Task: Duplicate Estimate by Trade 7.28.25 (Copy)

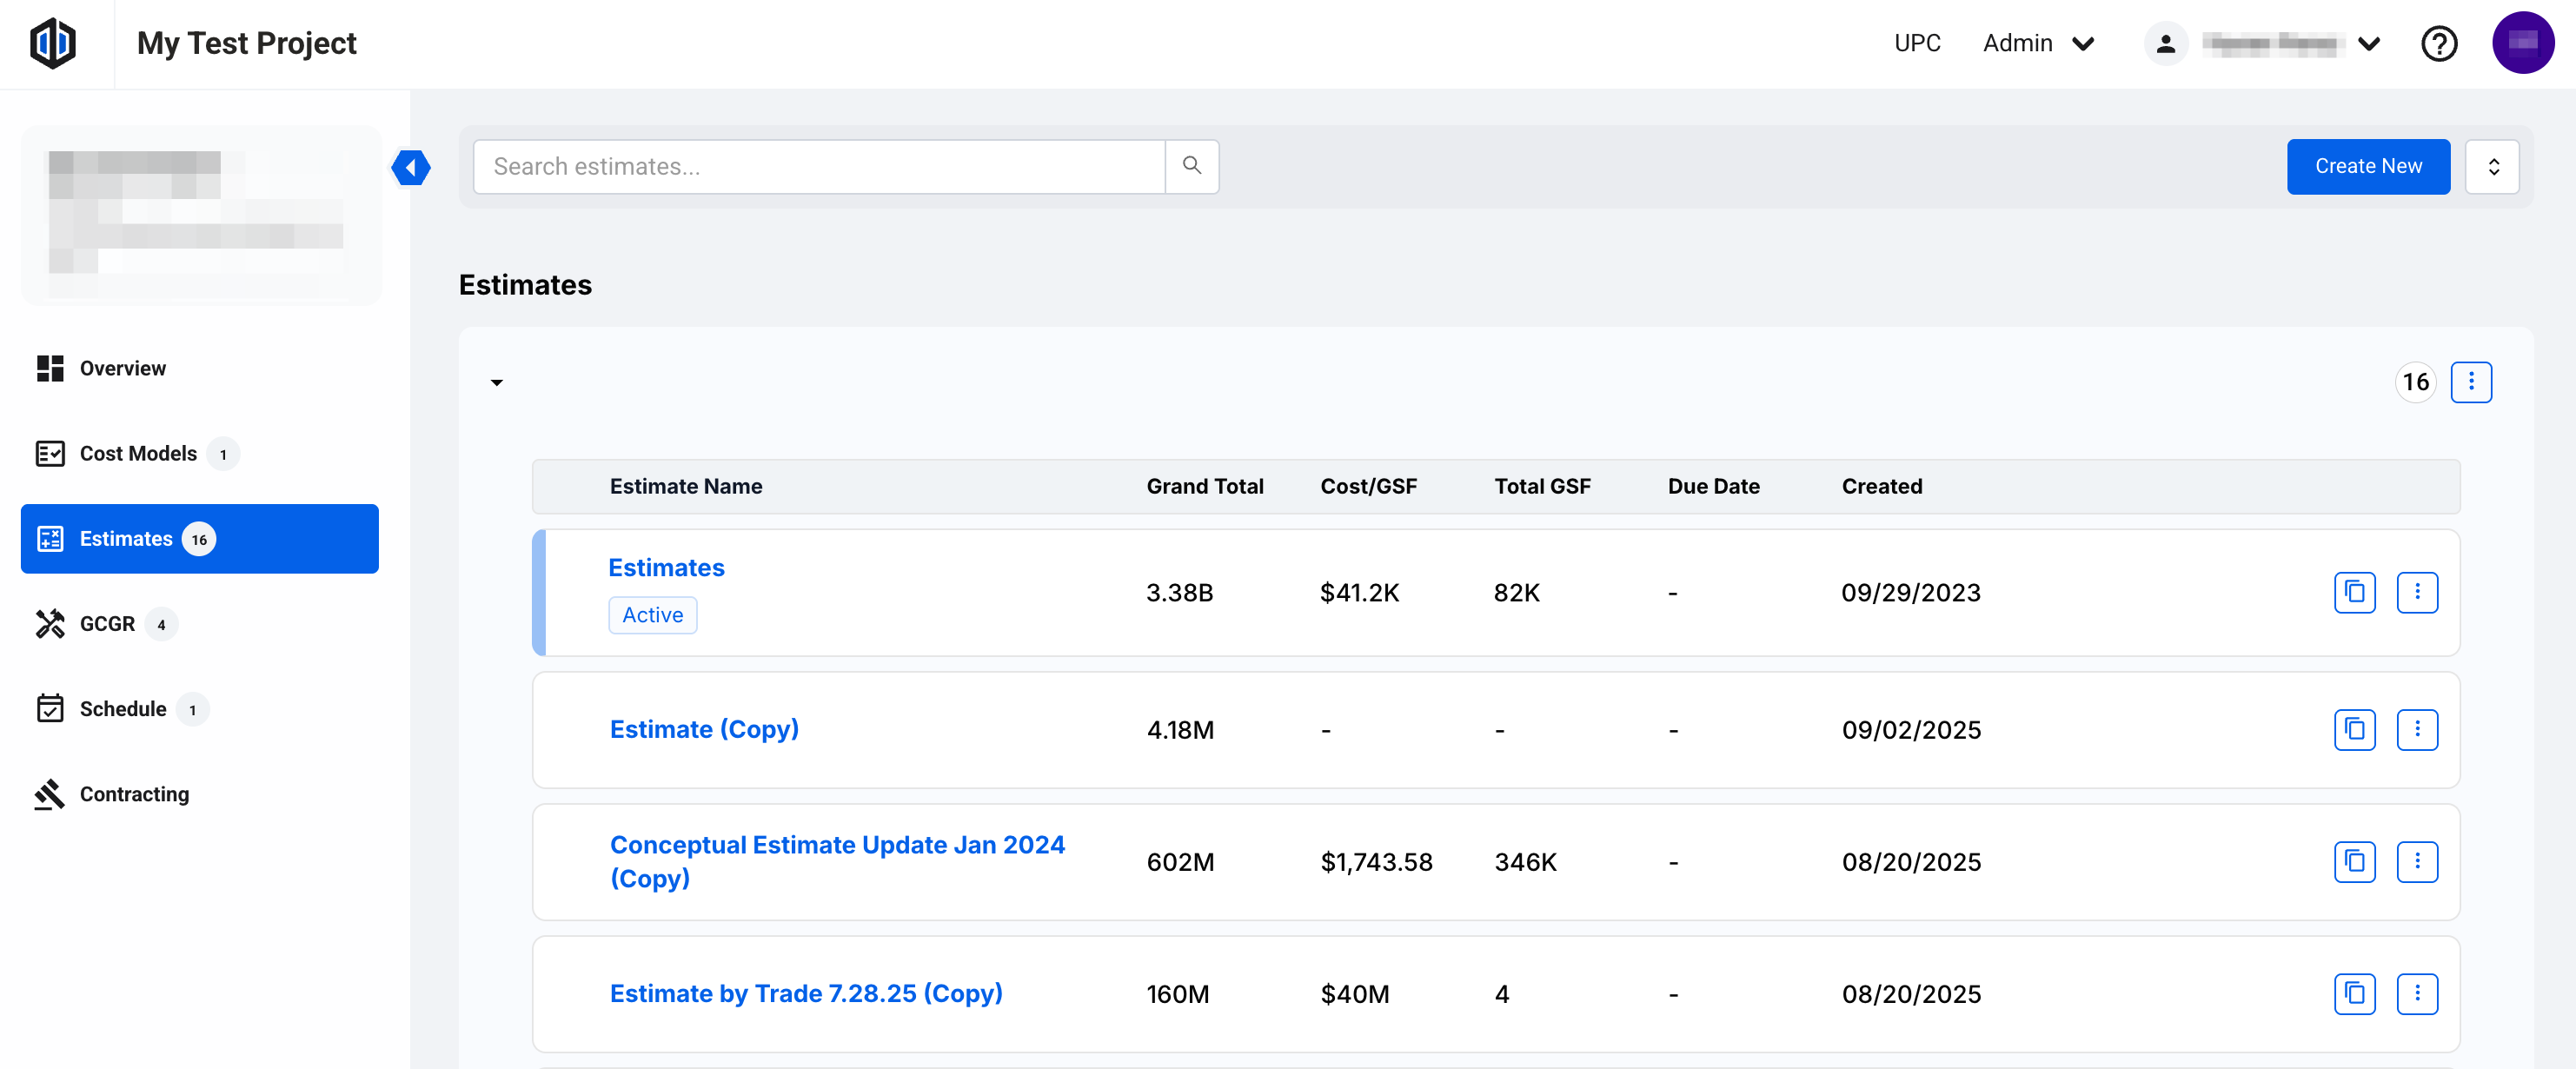Action: [x=2354, y=994]
